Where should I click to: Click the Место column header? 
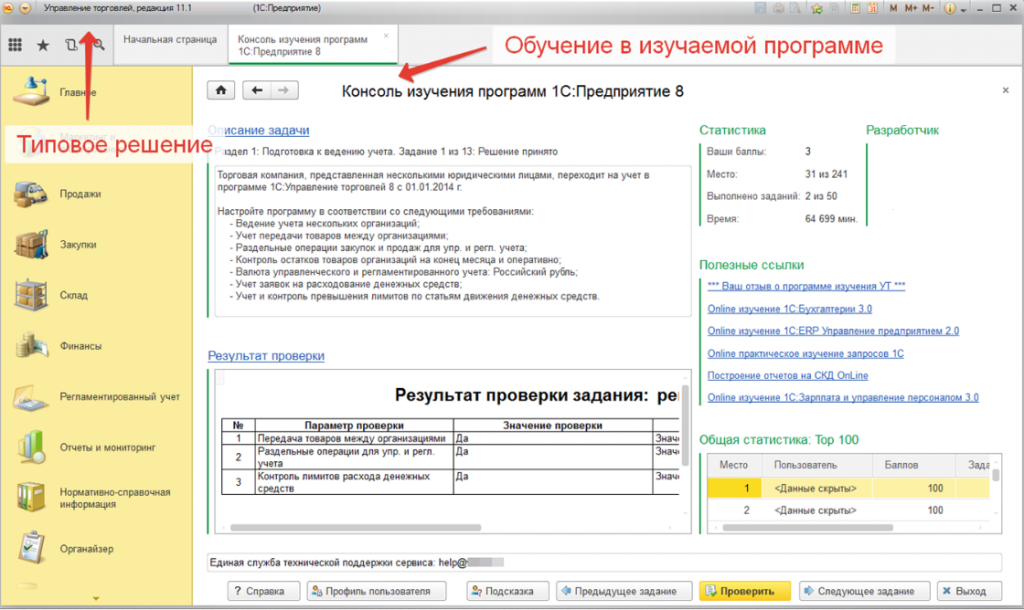734,465
